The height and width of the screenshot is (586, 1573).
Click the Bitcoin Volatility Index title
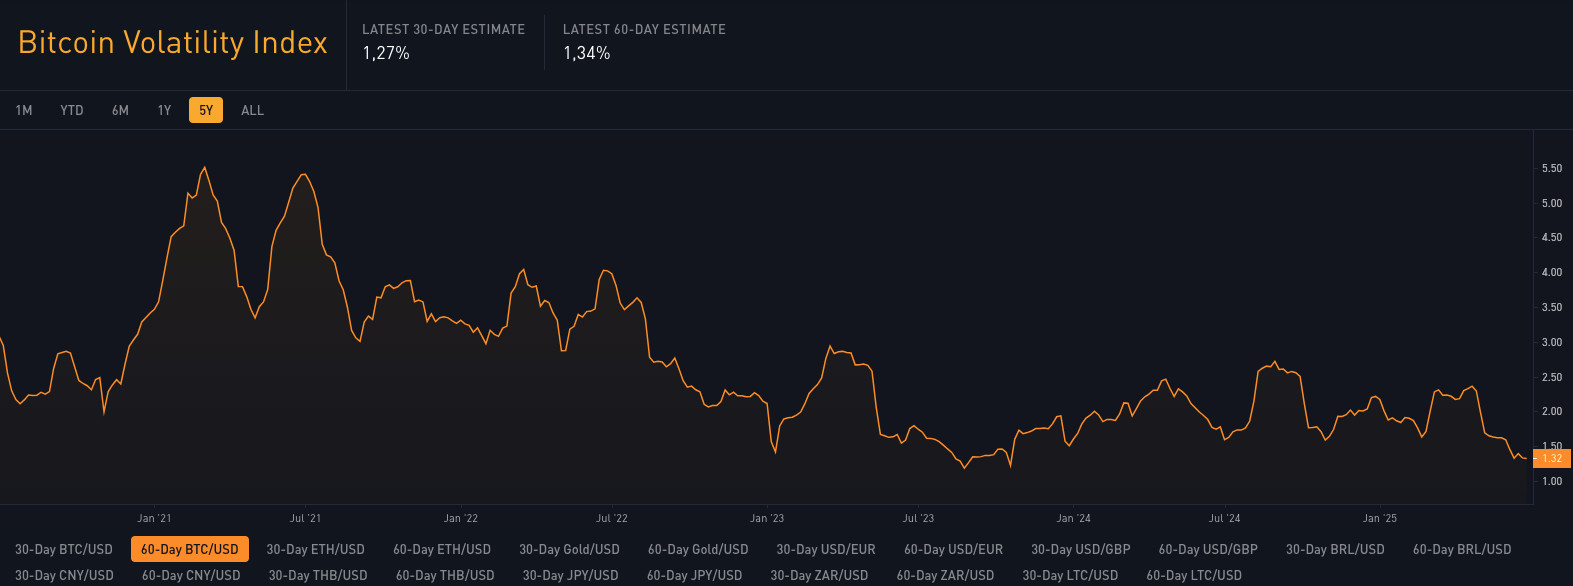tap(173, 42)
